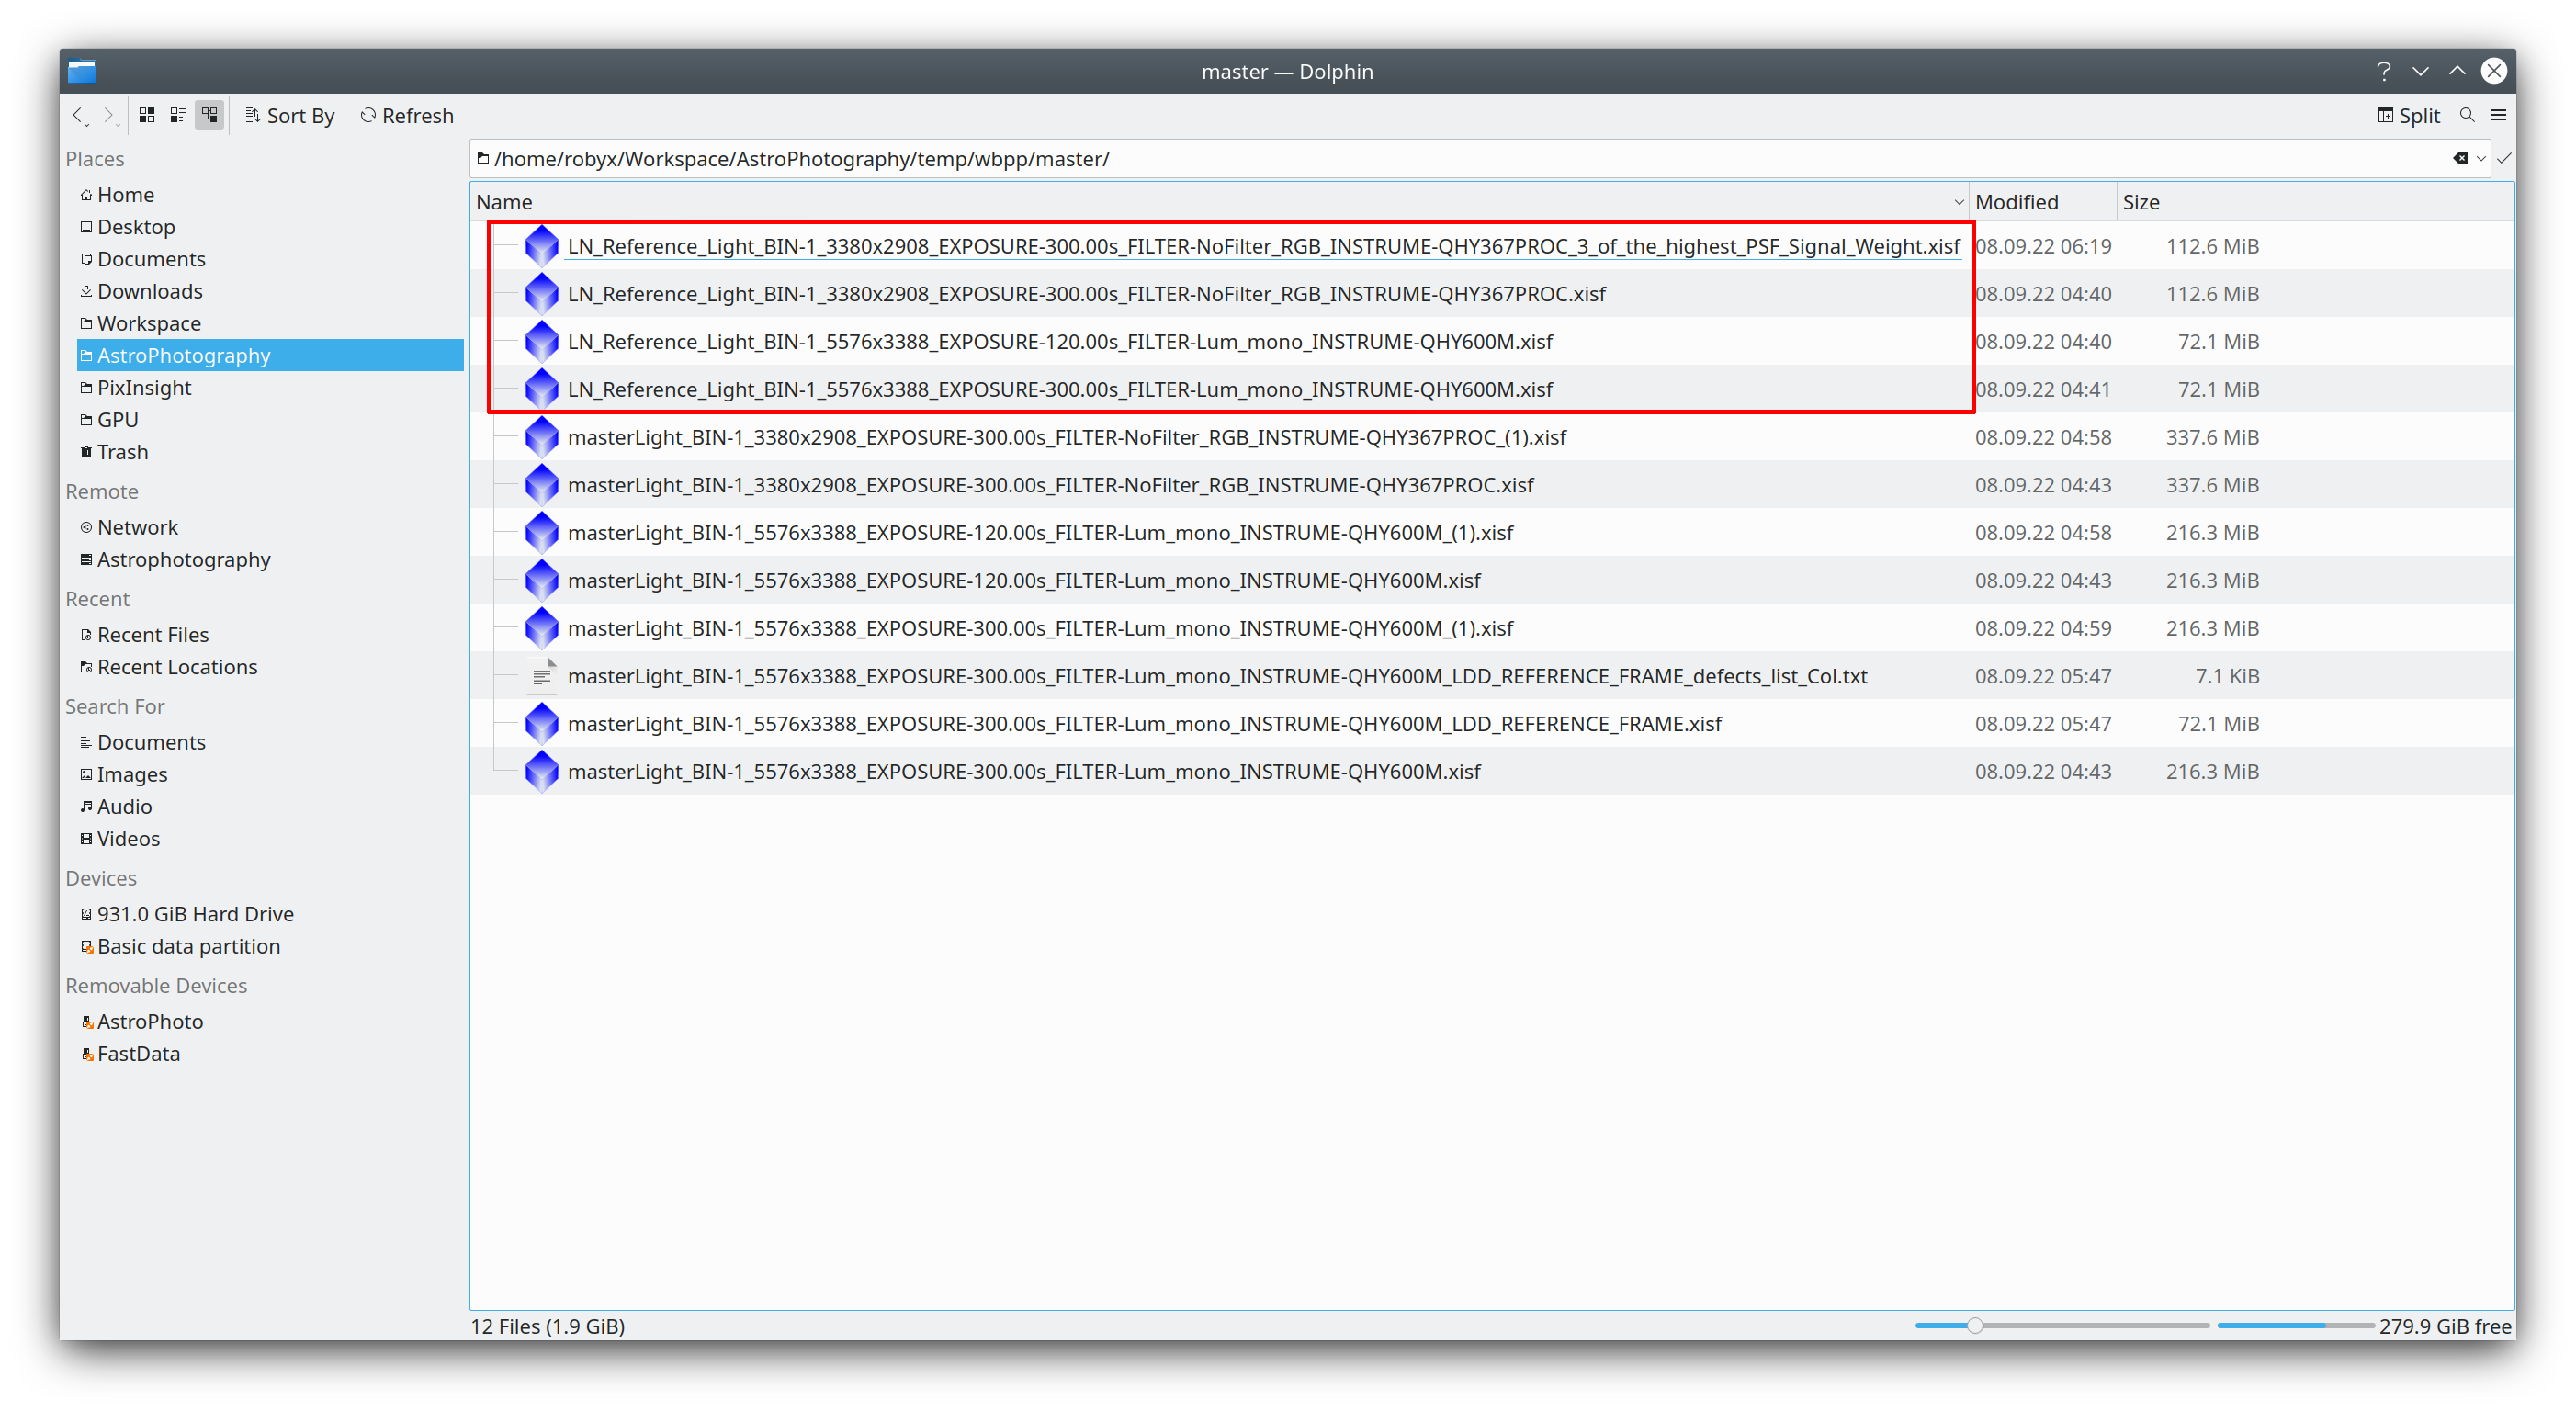This screenshot has width=2576, height=1411.
Task: Select LN_Reference 5576x3388 EXPOSURE-300.00s Lum_mono file
Action: [x=1060, y=390]
